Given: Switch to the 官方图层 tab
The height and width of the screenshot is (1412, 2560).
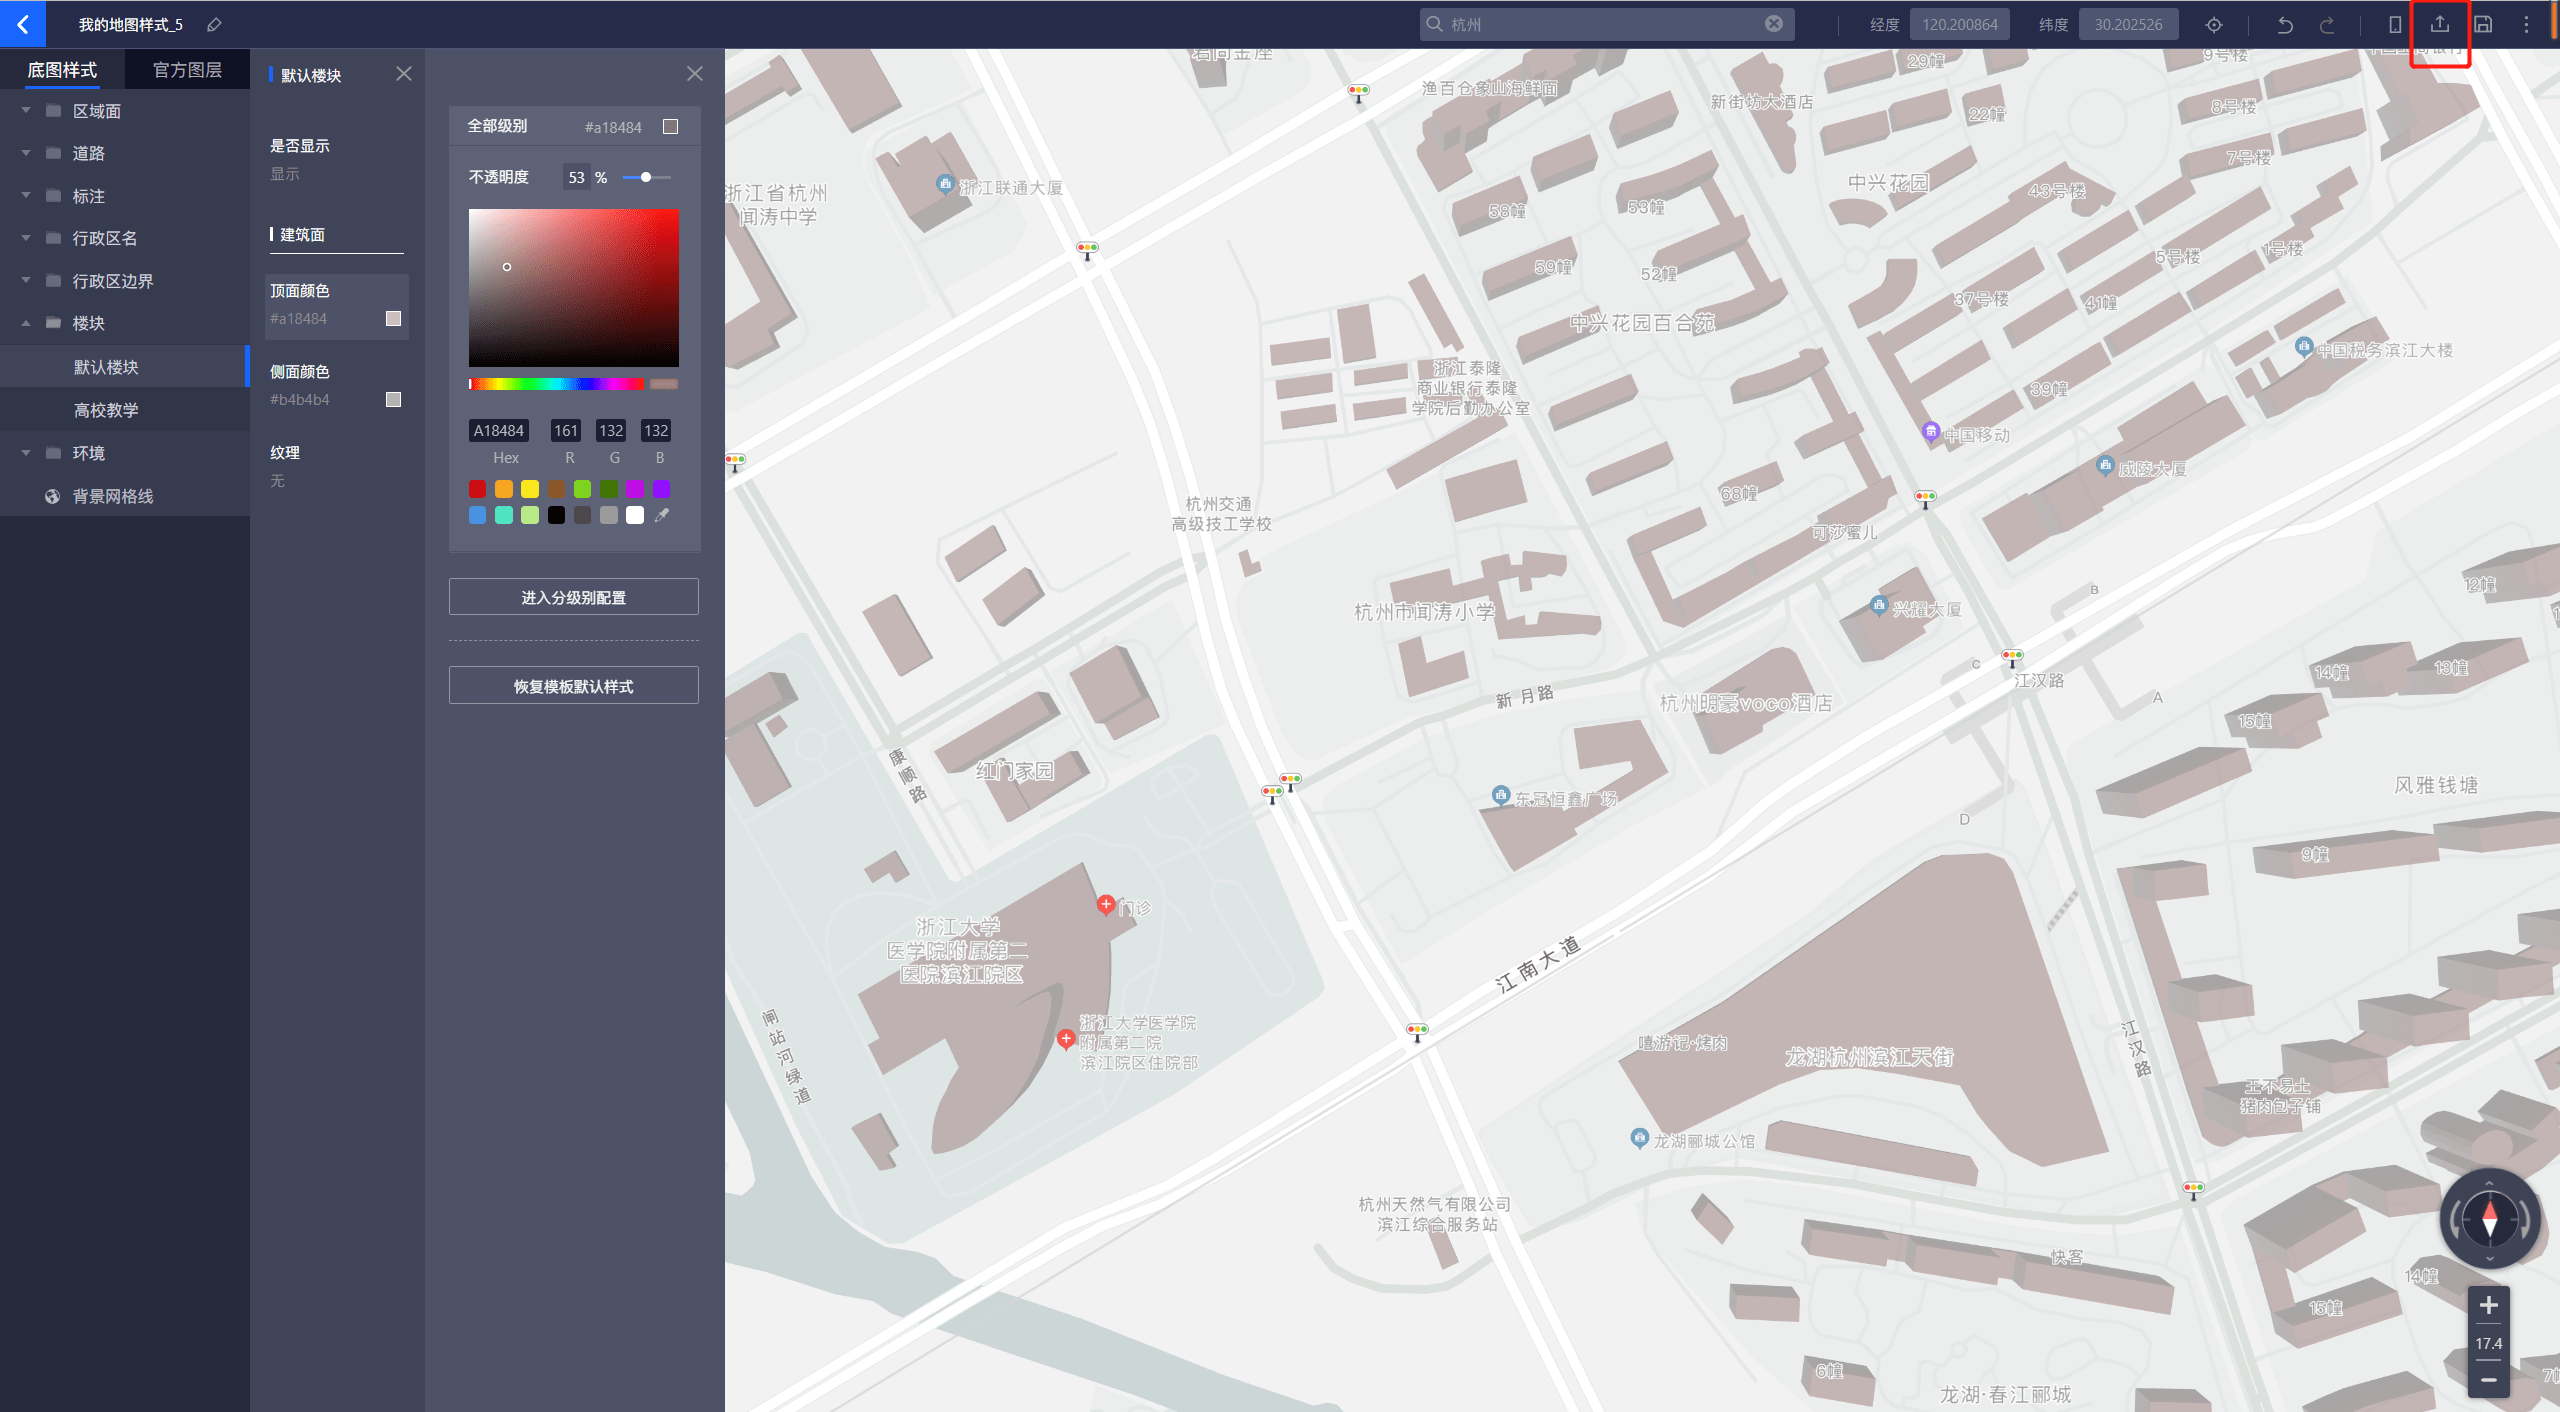Looking at the screenshot, I should 187,70.
